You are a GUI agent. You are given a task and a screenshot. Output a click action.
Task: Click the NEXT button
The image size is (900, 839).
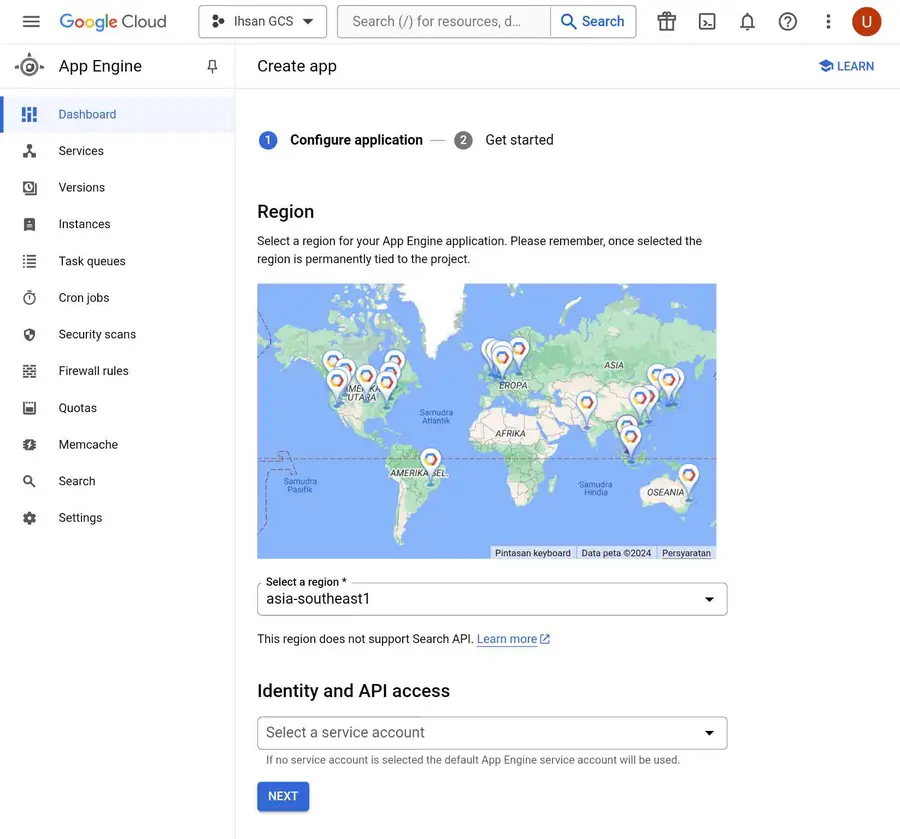tap(283, 796)
